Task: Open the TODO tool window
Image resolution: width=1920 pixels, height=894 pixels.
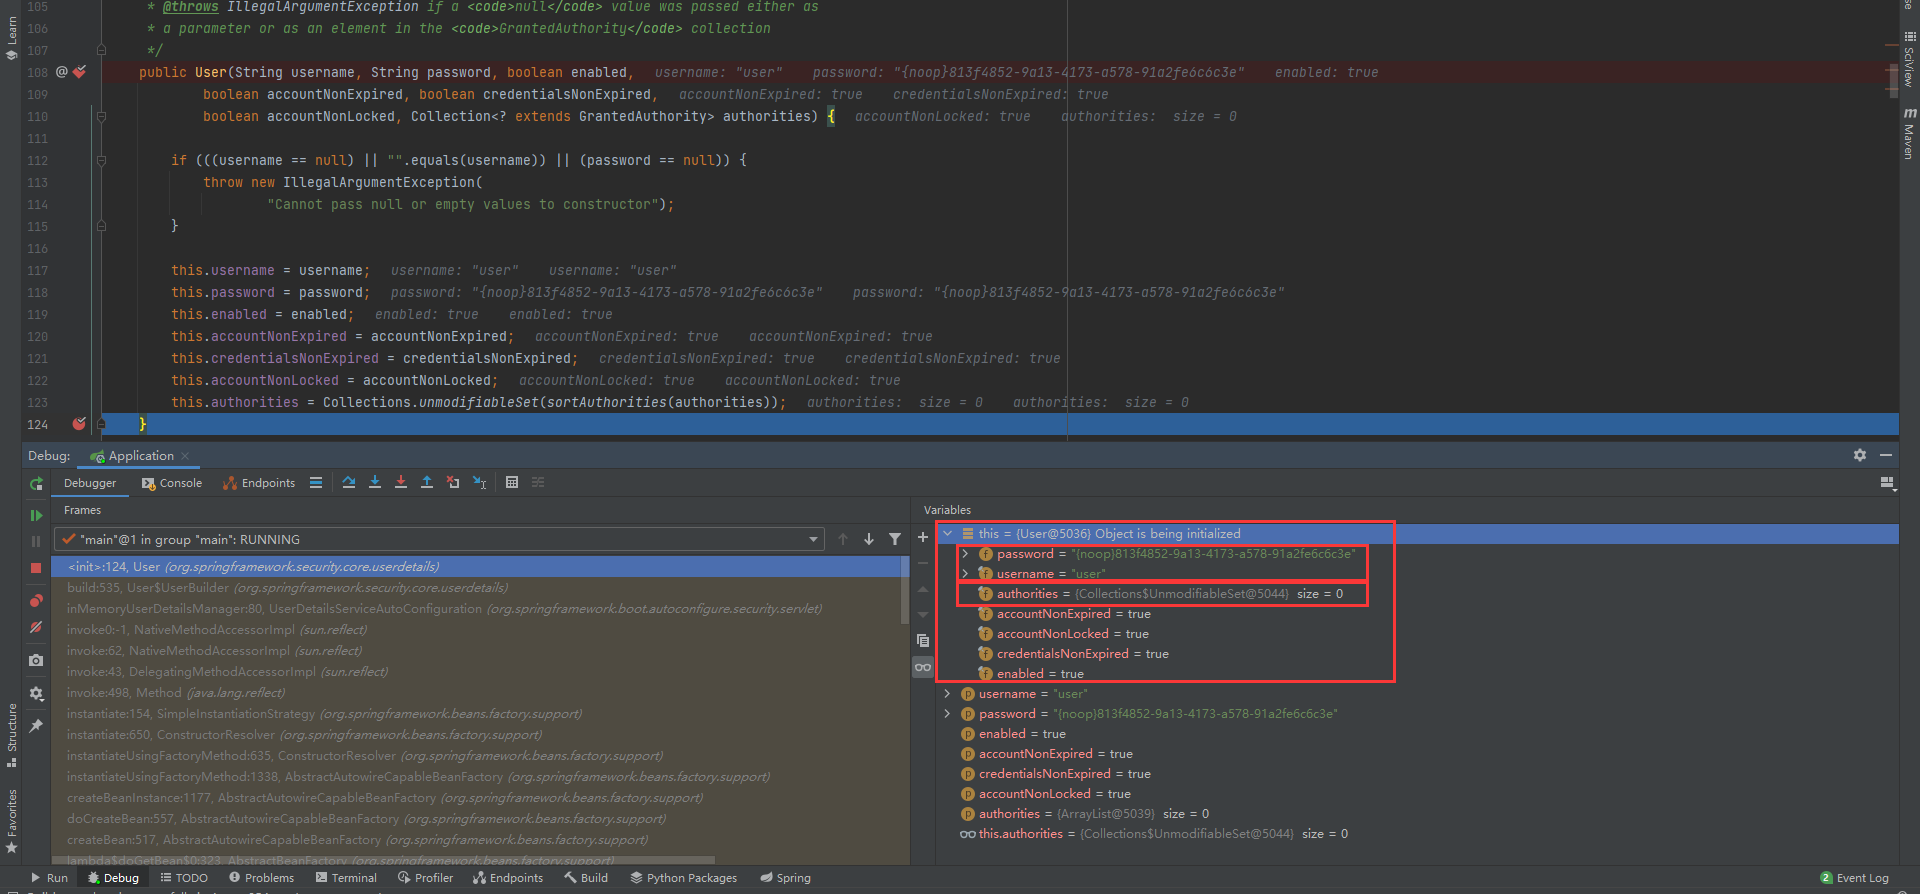Action: (x=184, y=878)
